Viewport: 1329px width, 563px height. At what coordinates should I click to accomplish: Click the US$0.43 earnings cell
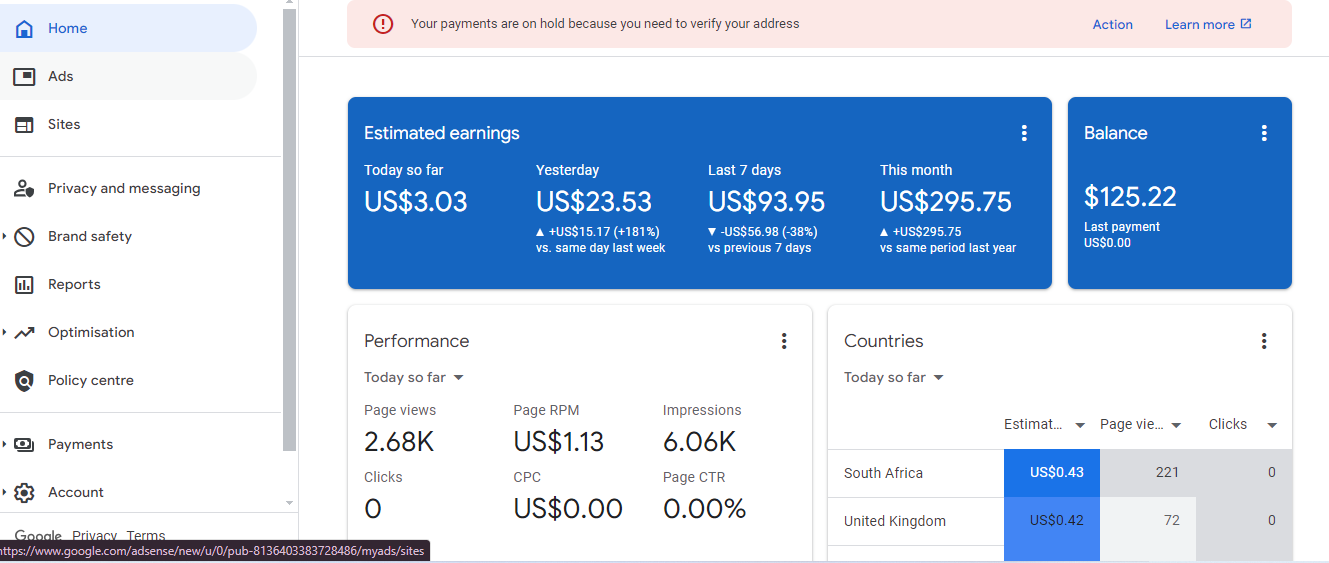point(1052,473)
